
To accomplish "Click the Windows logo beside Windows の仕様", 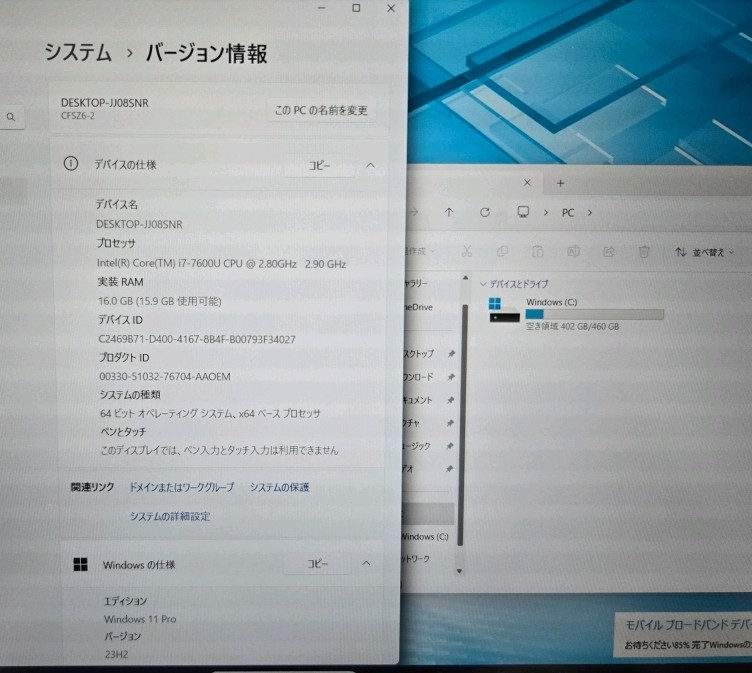I will [x=81, y=565].
